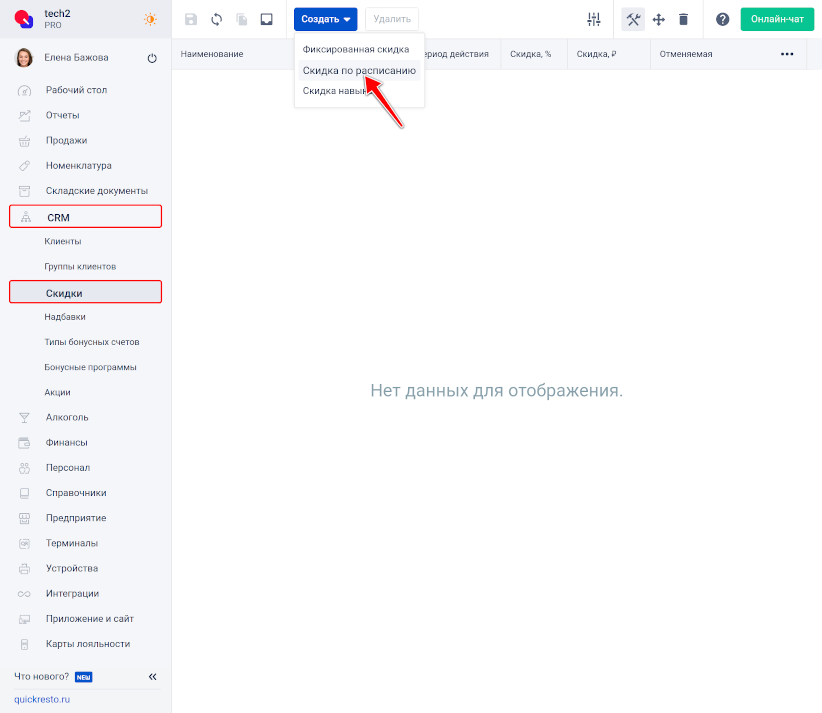Click the trash bin toolbar icon
Screen dimensions: 822x713
pyautogui.click(x=683, y=19)
